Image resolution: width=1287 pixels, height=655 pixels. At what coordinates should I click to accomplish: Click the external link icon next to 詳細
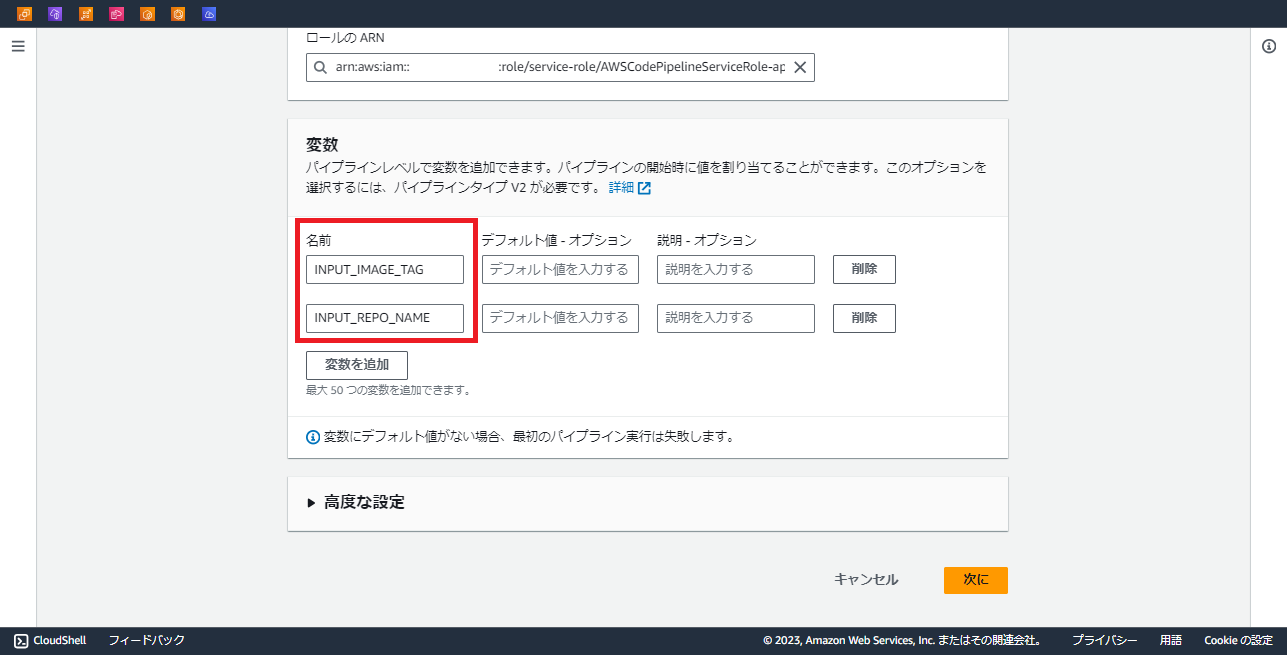pyautogui.click(x=645, y=188)
